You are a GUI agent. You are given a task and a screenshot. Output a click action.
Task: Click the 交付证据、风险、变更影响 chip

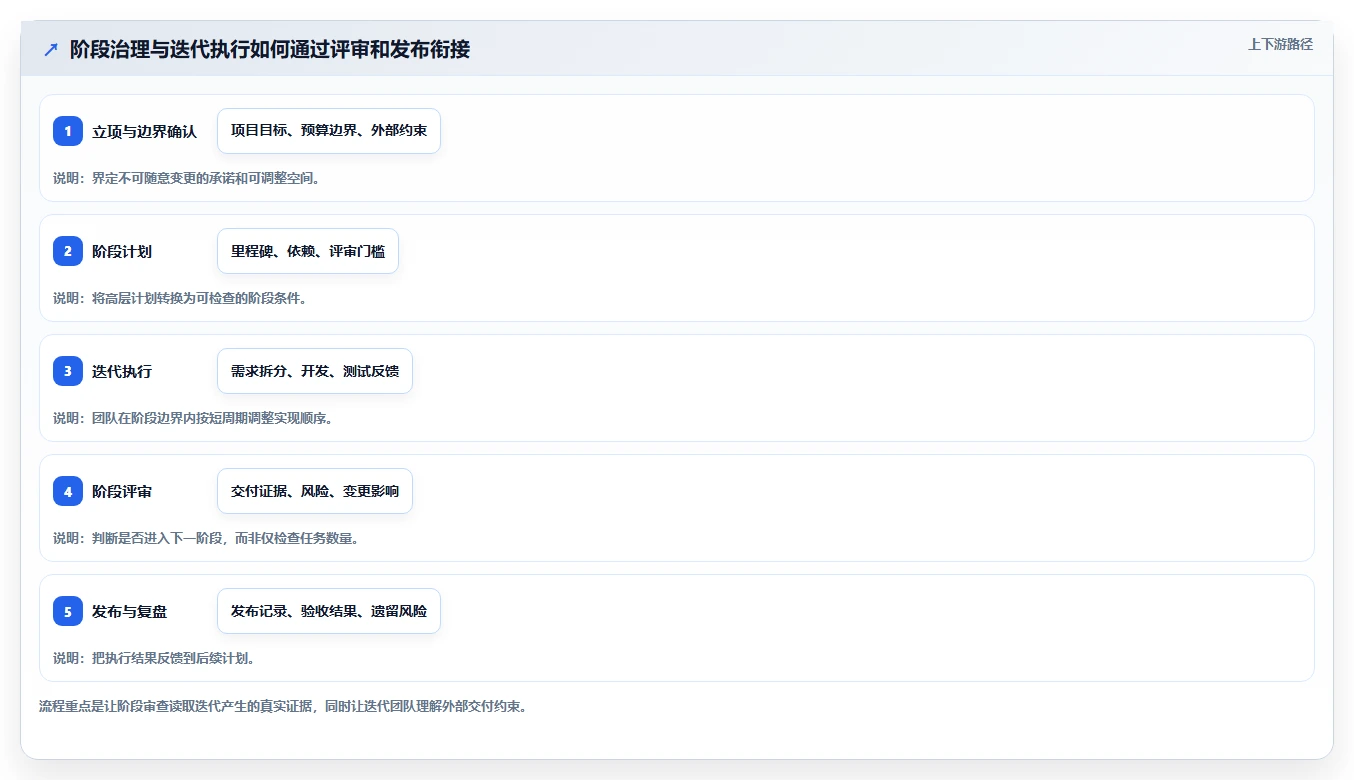tap(315, 491)
